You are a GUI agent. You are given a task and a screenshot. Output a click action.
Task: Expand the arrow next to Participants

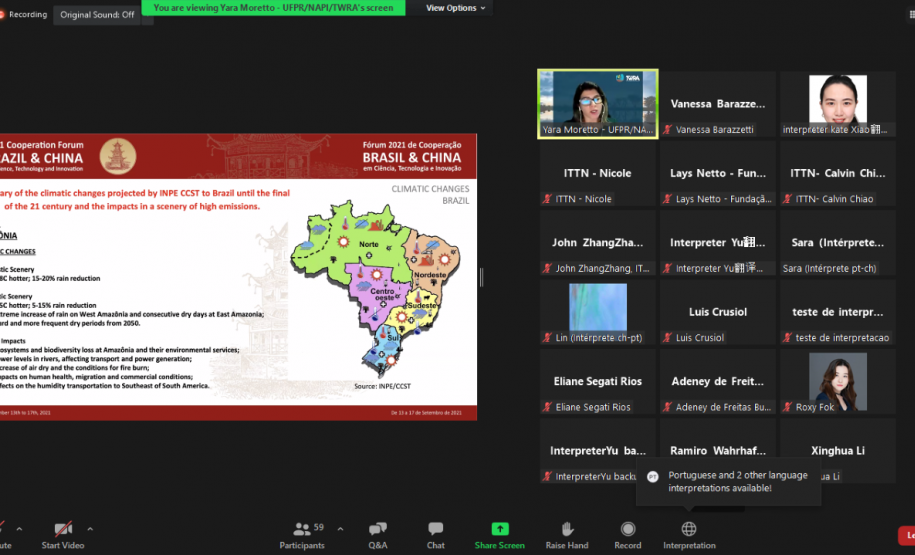tap(340, 528)
